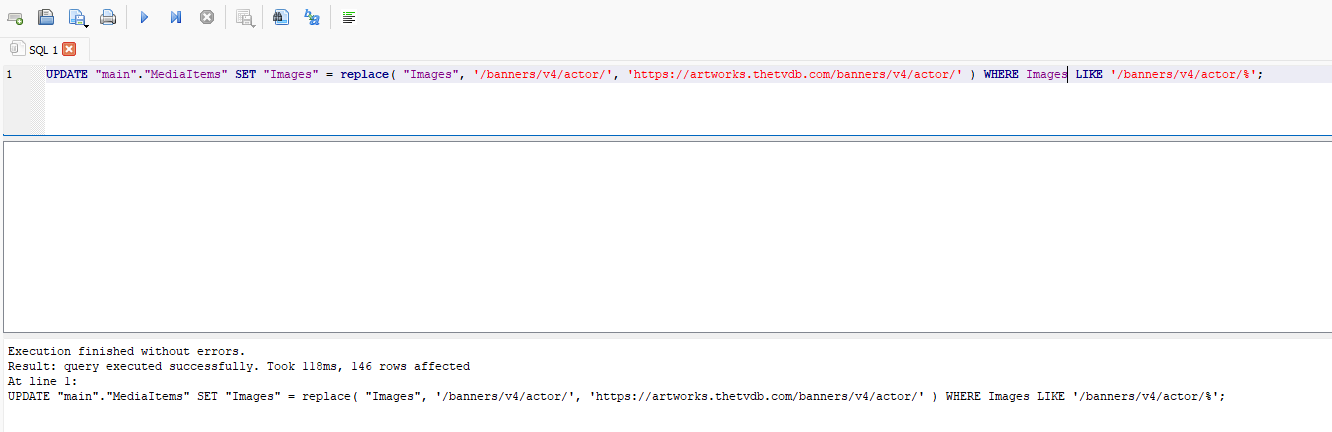Click the UPDATE keyword in the editor
The image size is (1332, 432).
67,75
